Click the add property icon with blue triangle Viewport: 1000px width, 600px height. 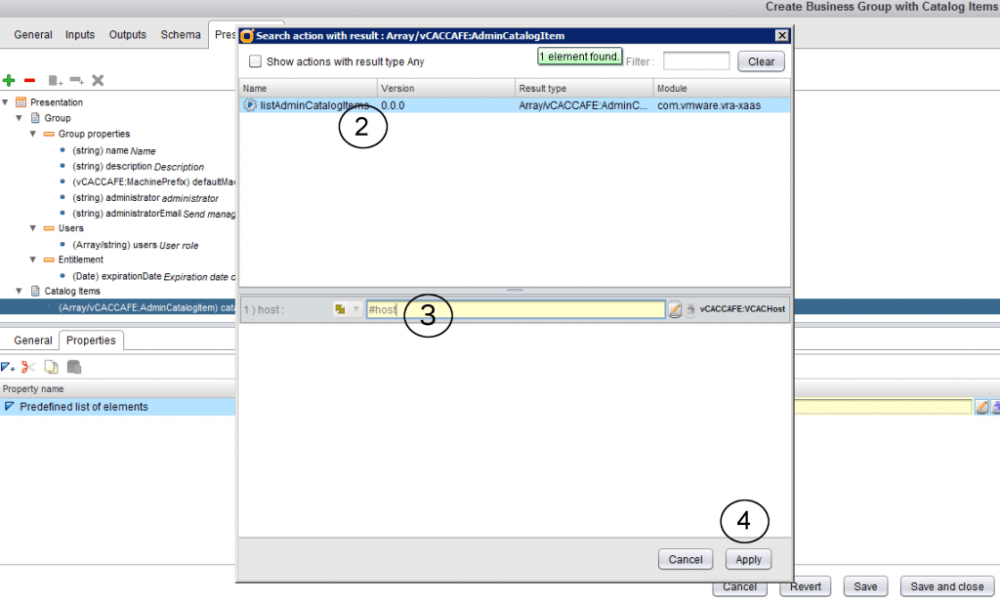[x=8, y=367]
